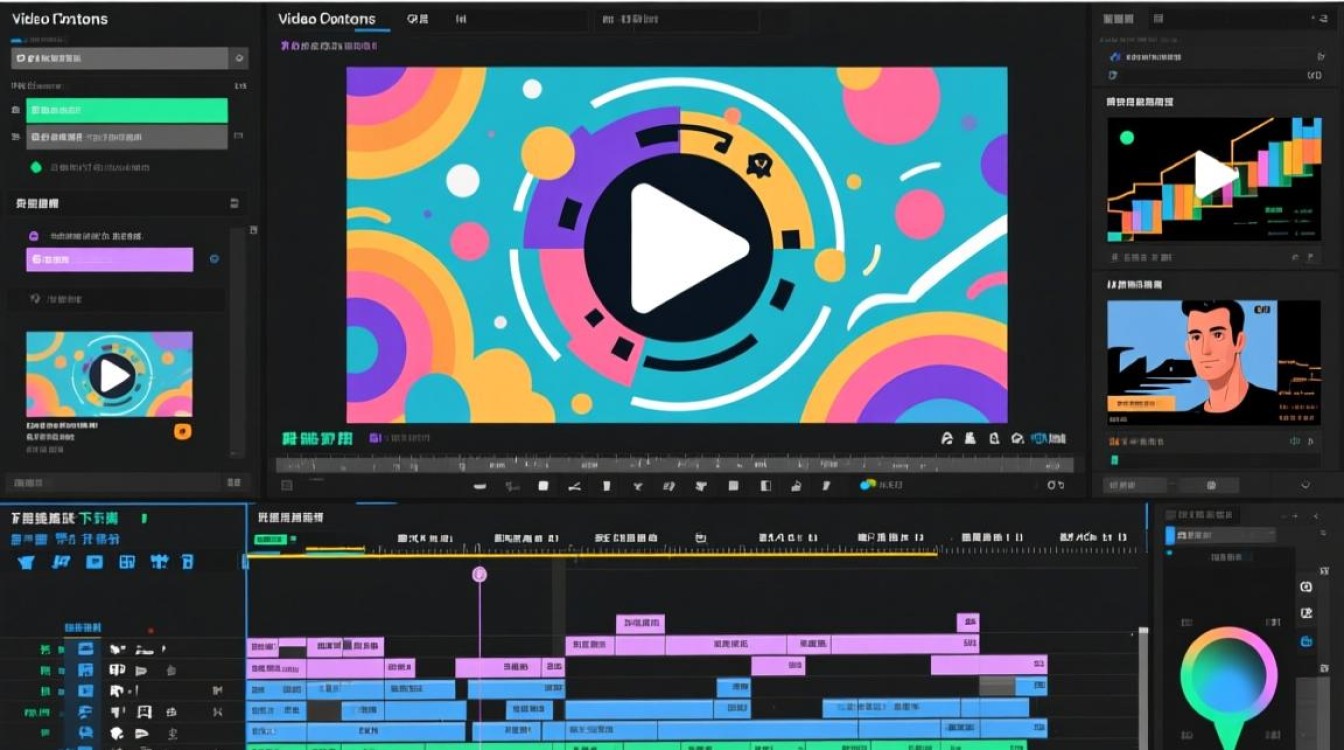This screenshot has height=750, width=1344.
Task: Click the blue icon beside the color wheel panel
Action: tap(1306, 641)
